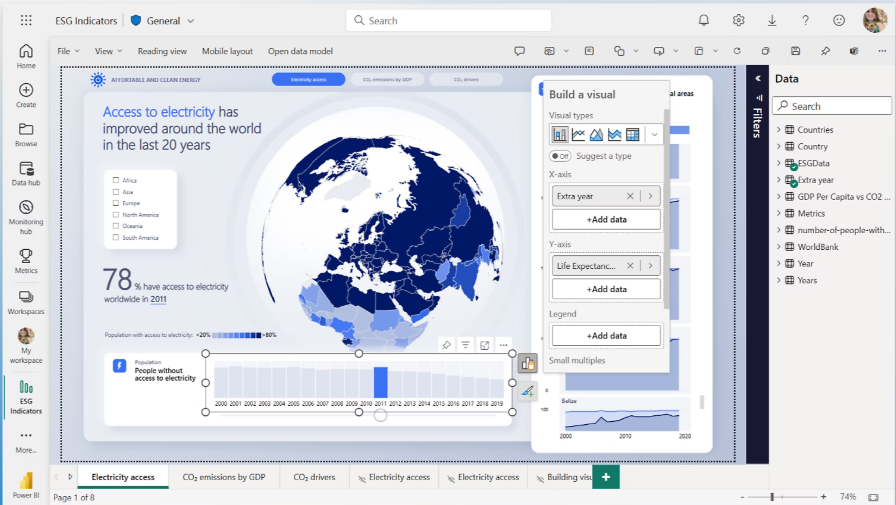
Task: Expand the Countries table
Action: [x=778, y=130]
